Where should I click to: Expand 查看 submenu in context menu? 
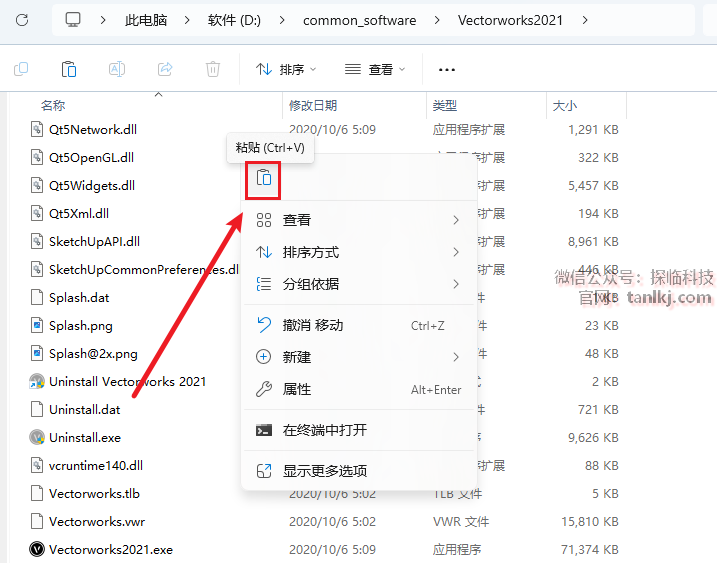click(x=358, y=220)
